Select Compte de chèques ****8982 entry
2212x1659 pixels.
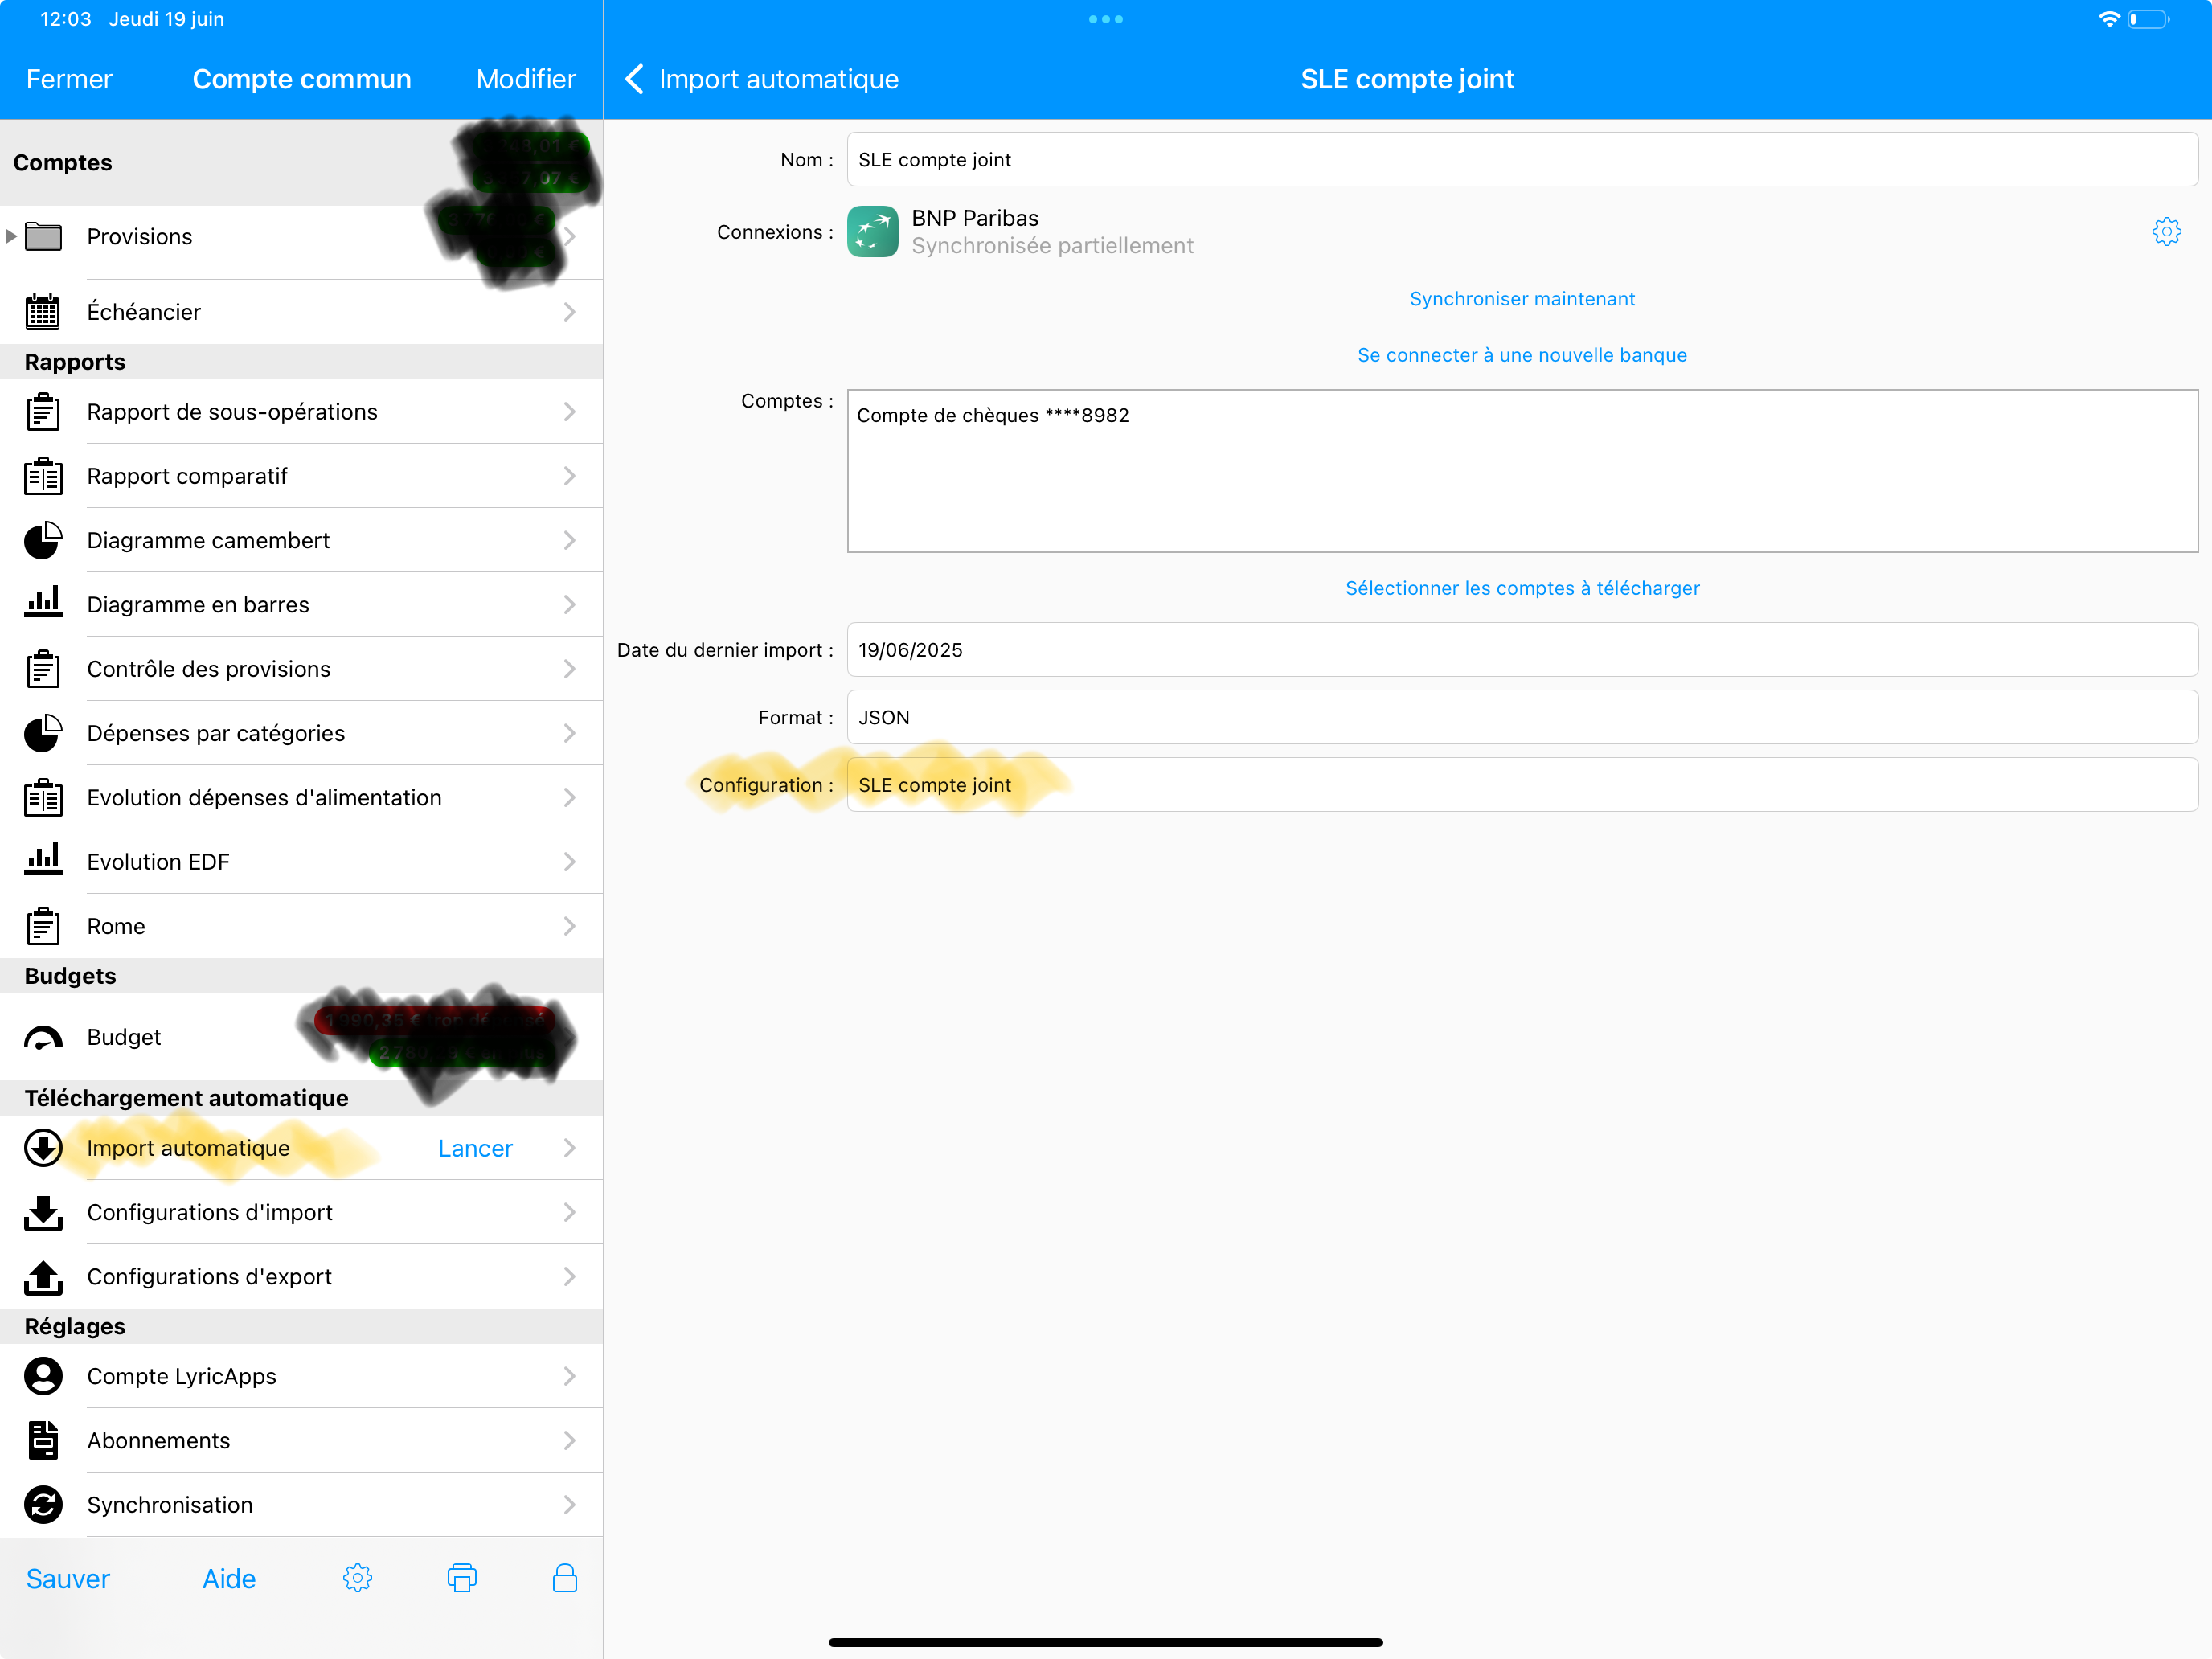(993, 415)
